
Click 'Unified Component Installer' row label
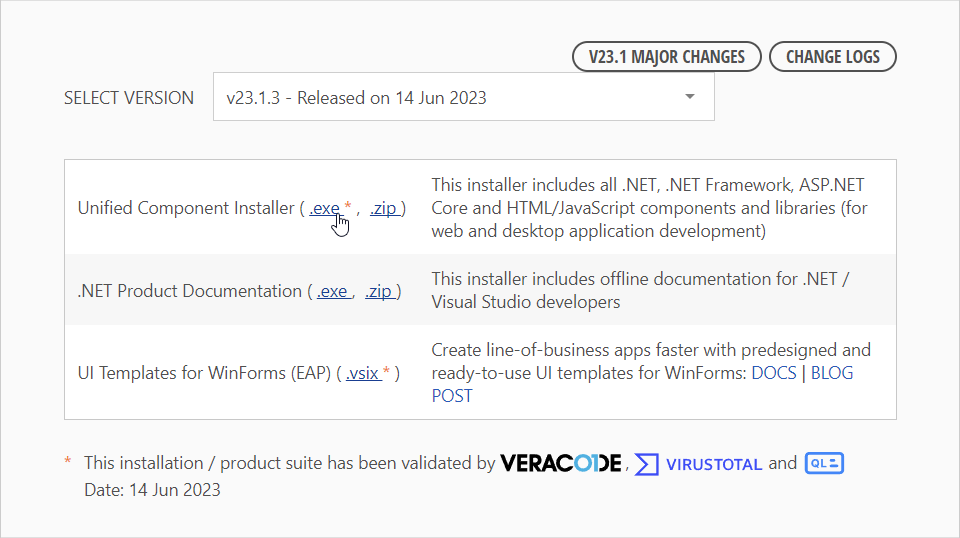tap(186, 208)
